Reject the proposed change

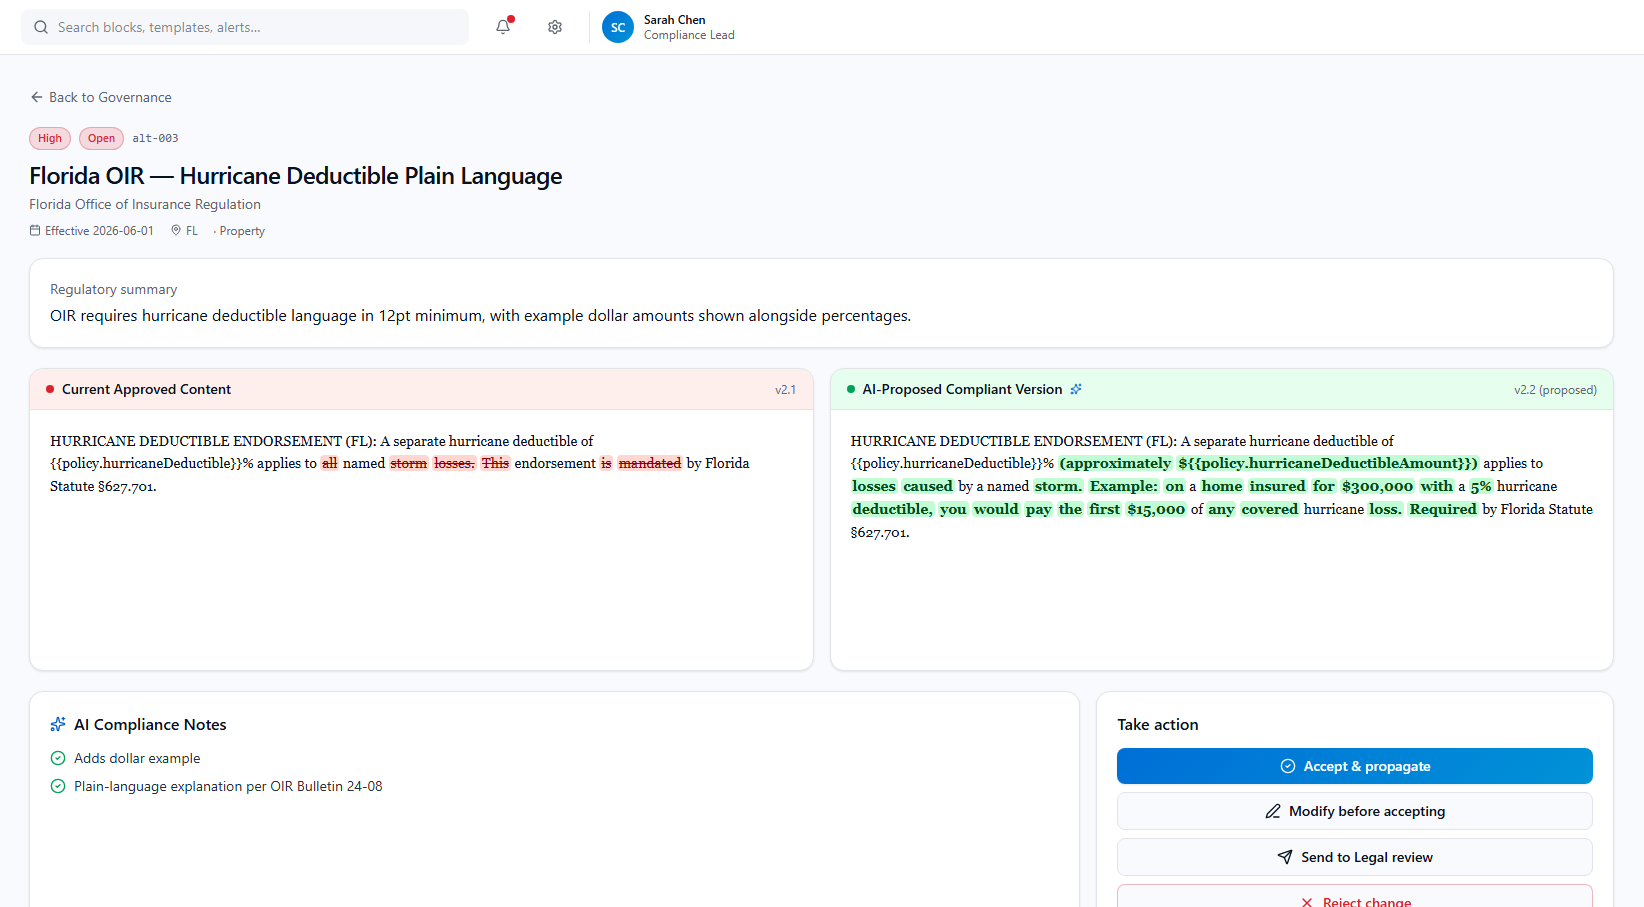(1354, 896)
